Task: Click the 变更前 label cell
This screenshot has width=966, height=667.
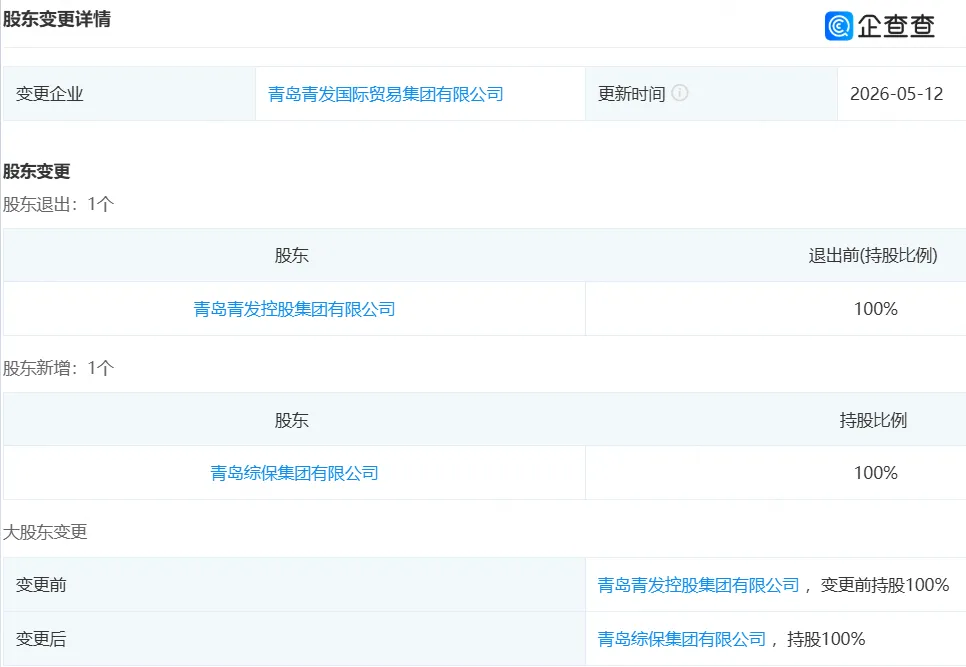Action: 294,585
